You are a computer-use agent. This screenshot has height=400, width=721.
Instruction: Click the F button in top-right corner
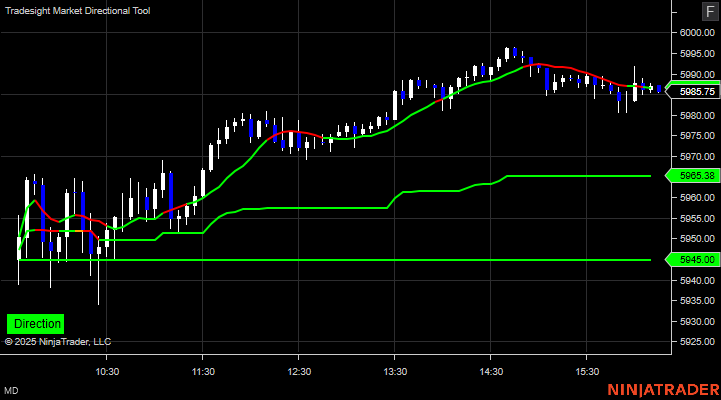point(710,11)
